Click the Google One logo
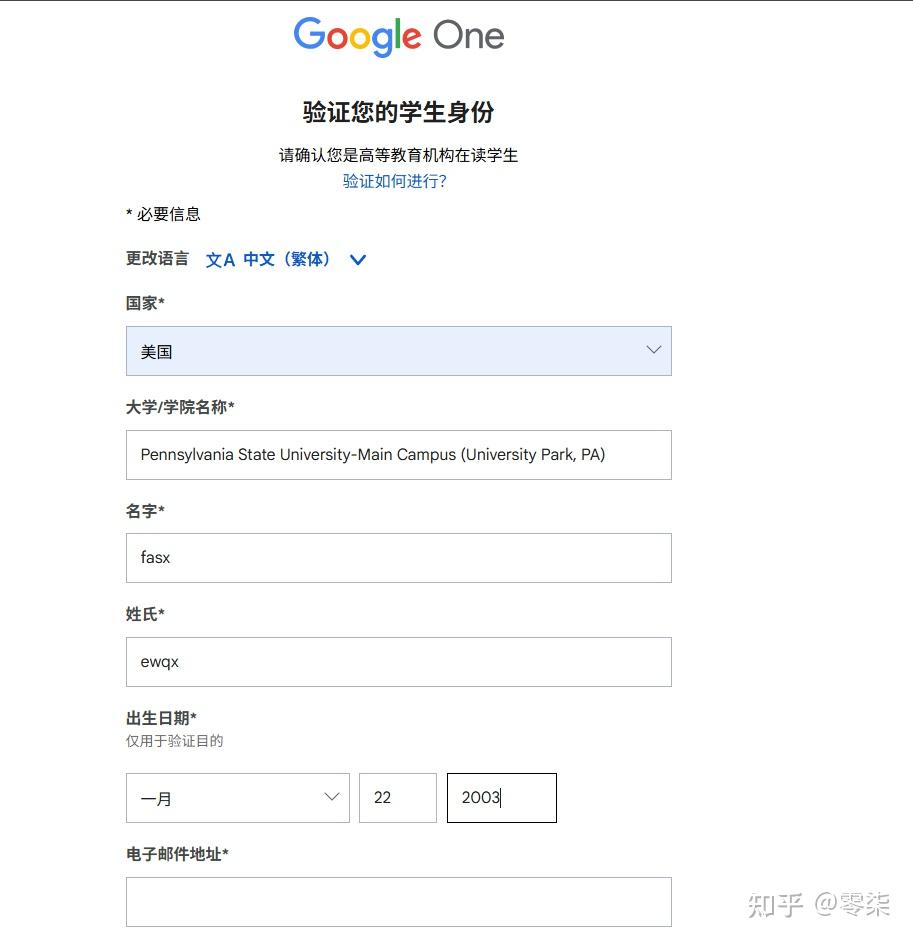This screenshot has width=913, height=941. coord(399,37)
